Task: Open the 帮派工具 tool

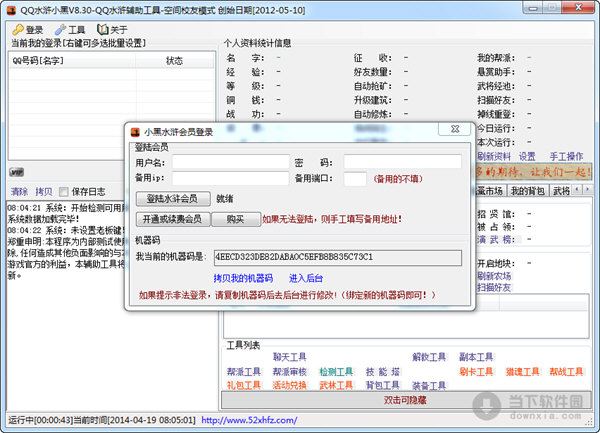Action: click(244, 371)
